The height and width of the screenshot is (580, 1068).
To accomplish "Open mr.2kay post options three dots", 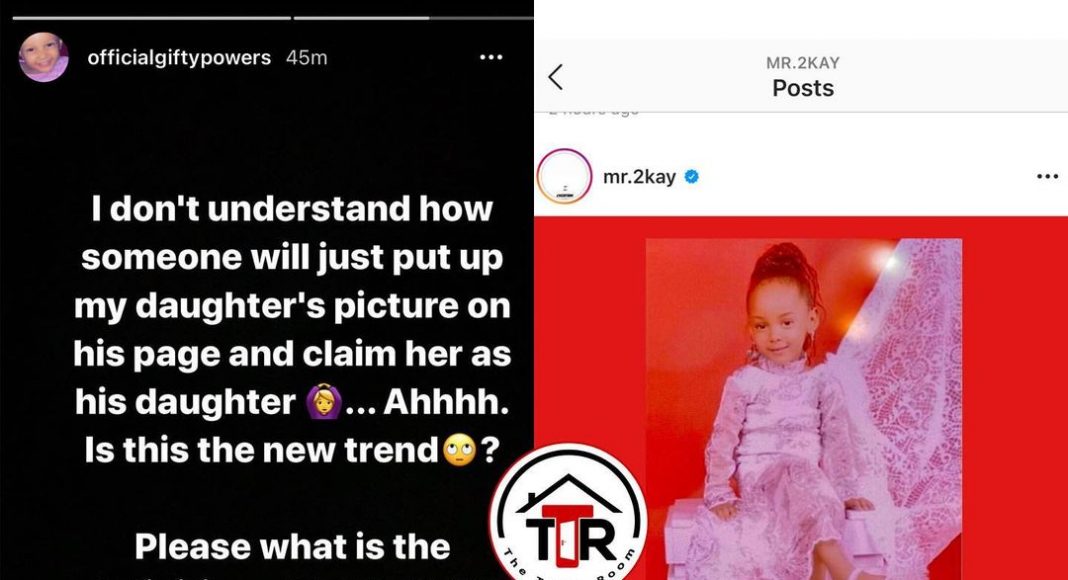I will click(1047, 177).
